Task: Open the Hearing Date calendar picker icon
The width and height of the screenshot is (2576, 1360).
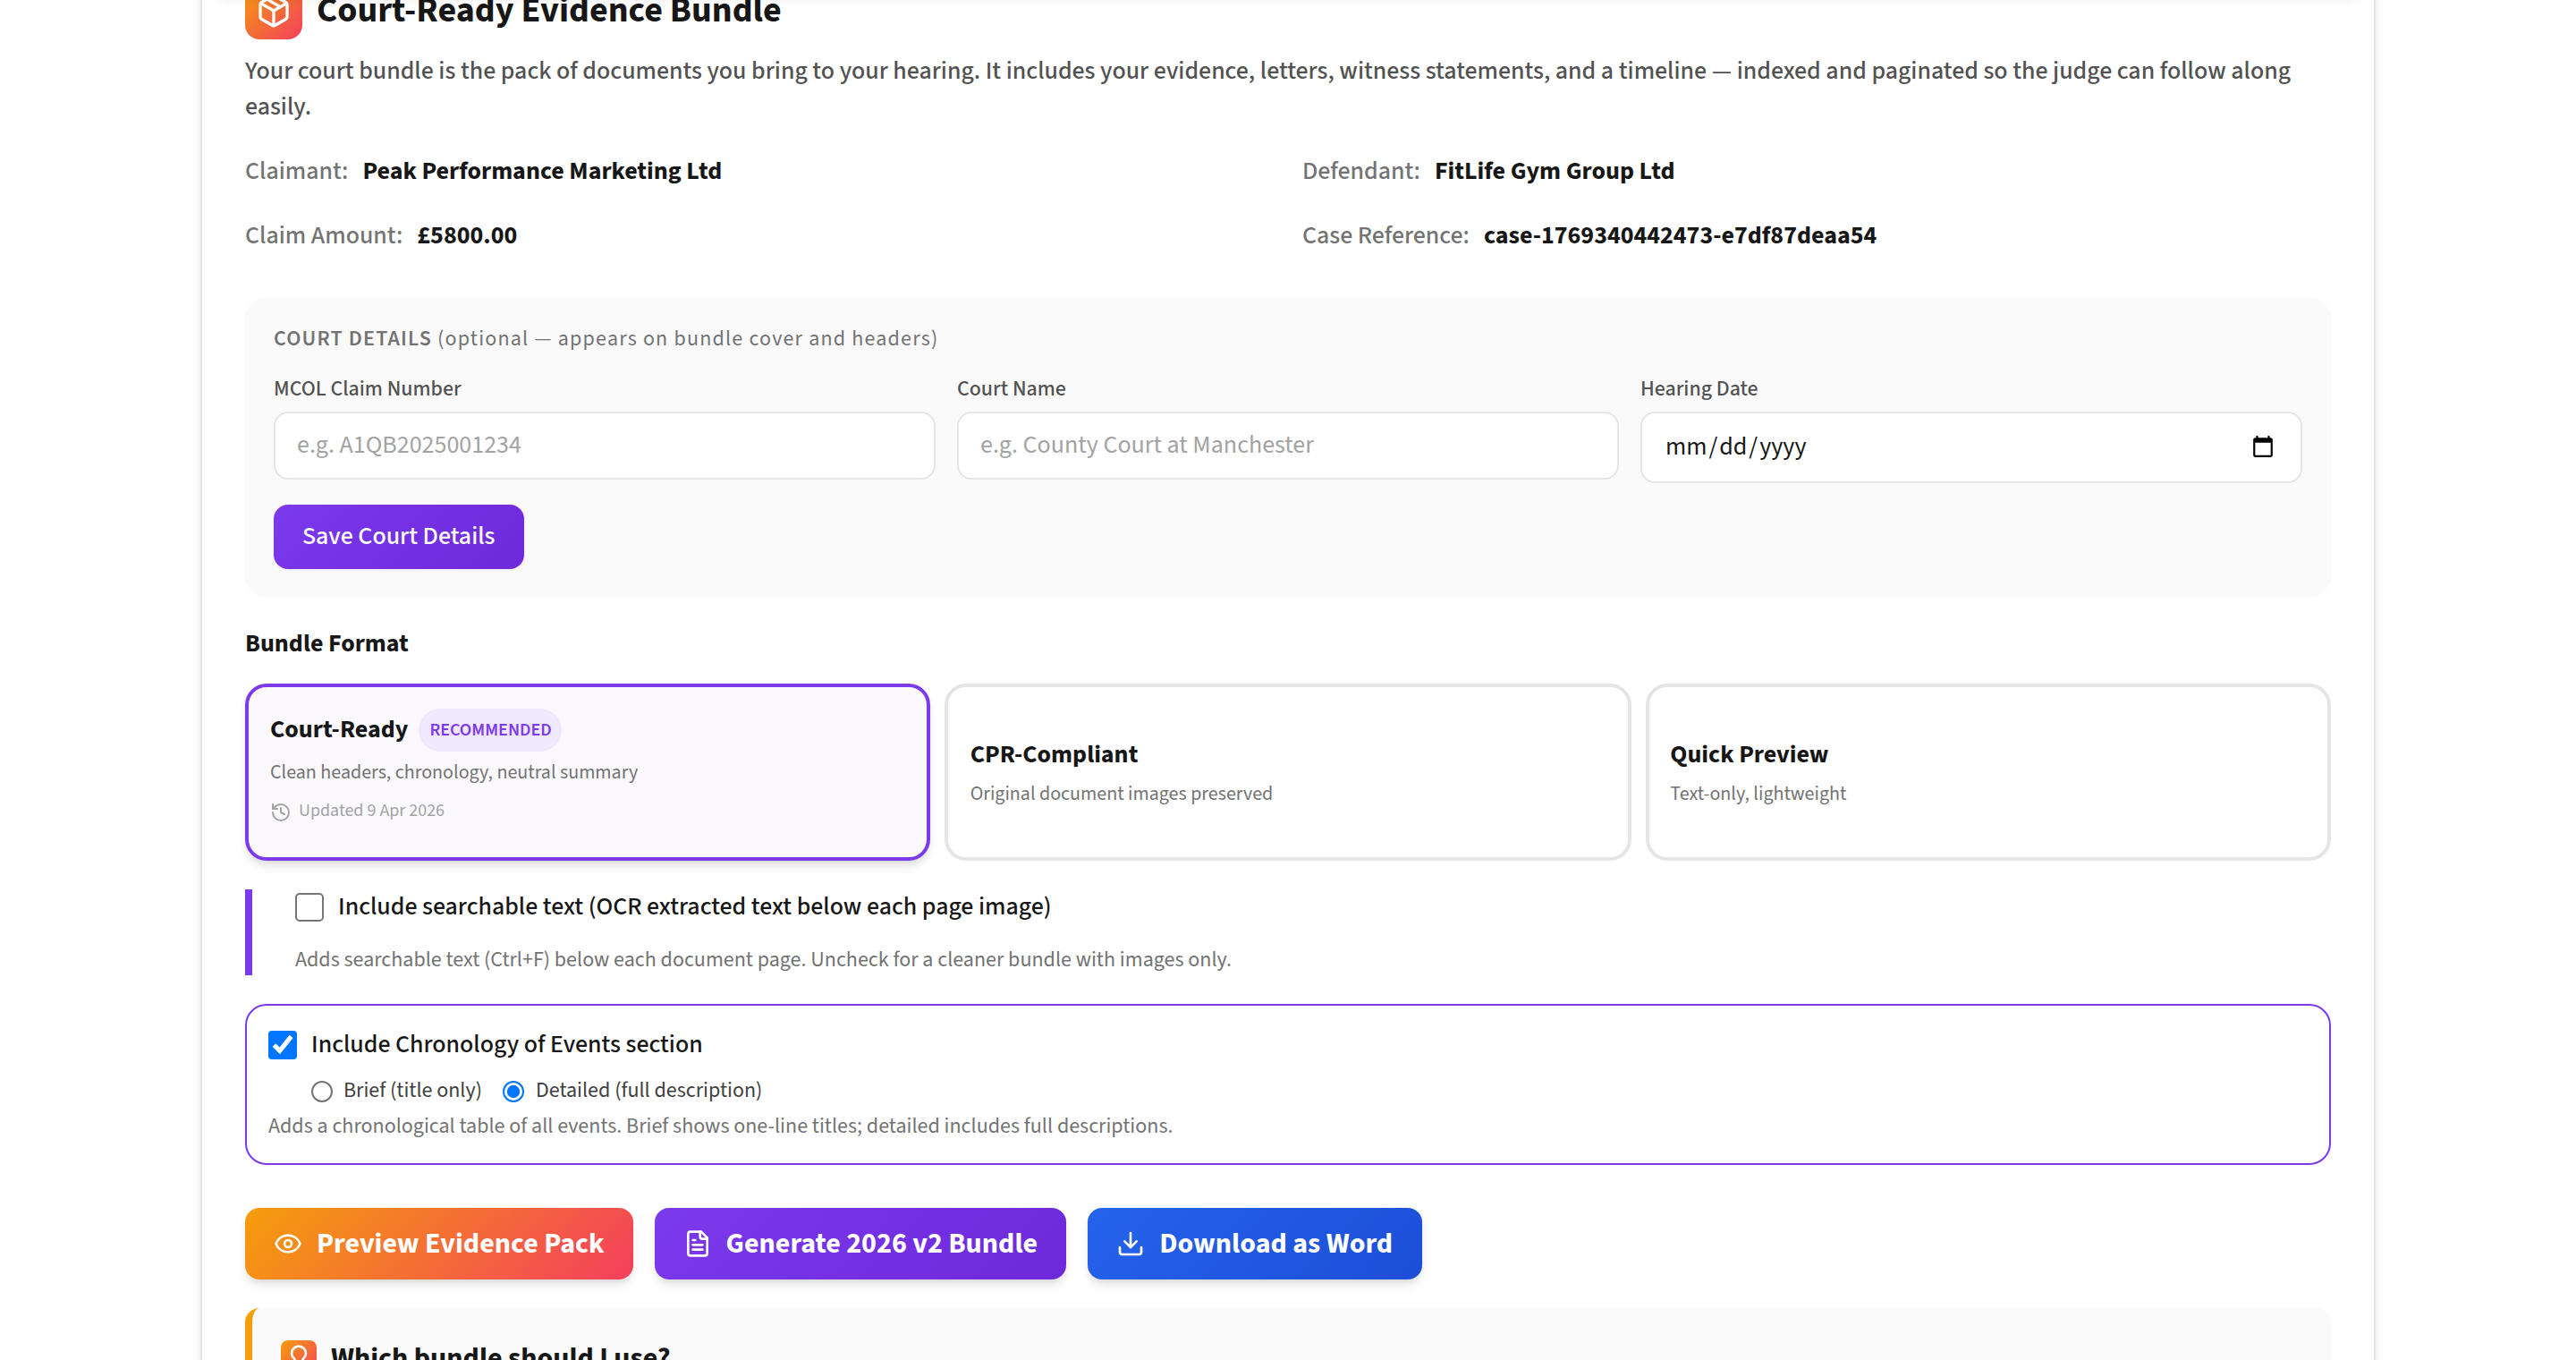Action: 2262,447
